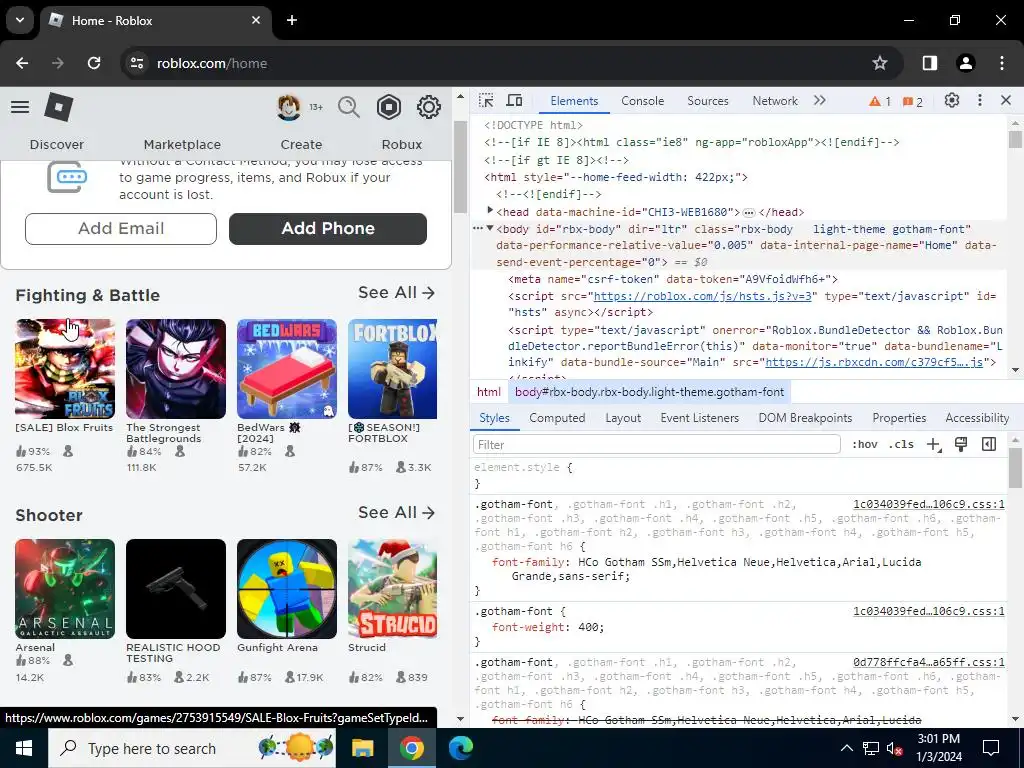Open the tab search dropdown arrow
This screenshot has width=1024, height=768.
pyautogui.click(x=20, y=20)
